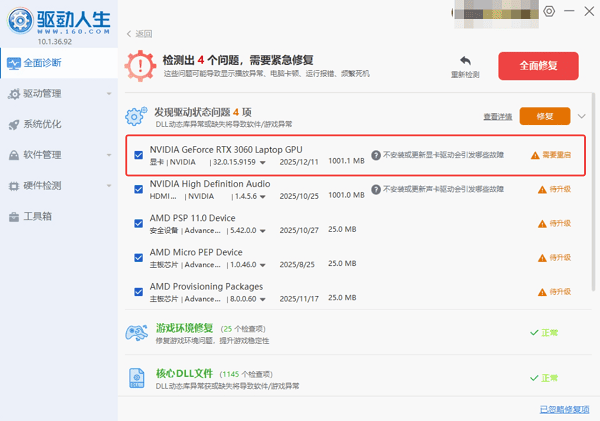Click the 游戏环境修复 gamepad icon

tap(137, 333)
